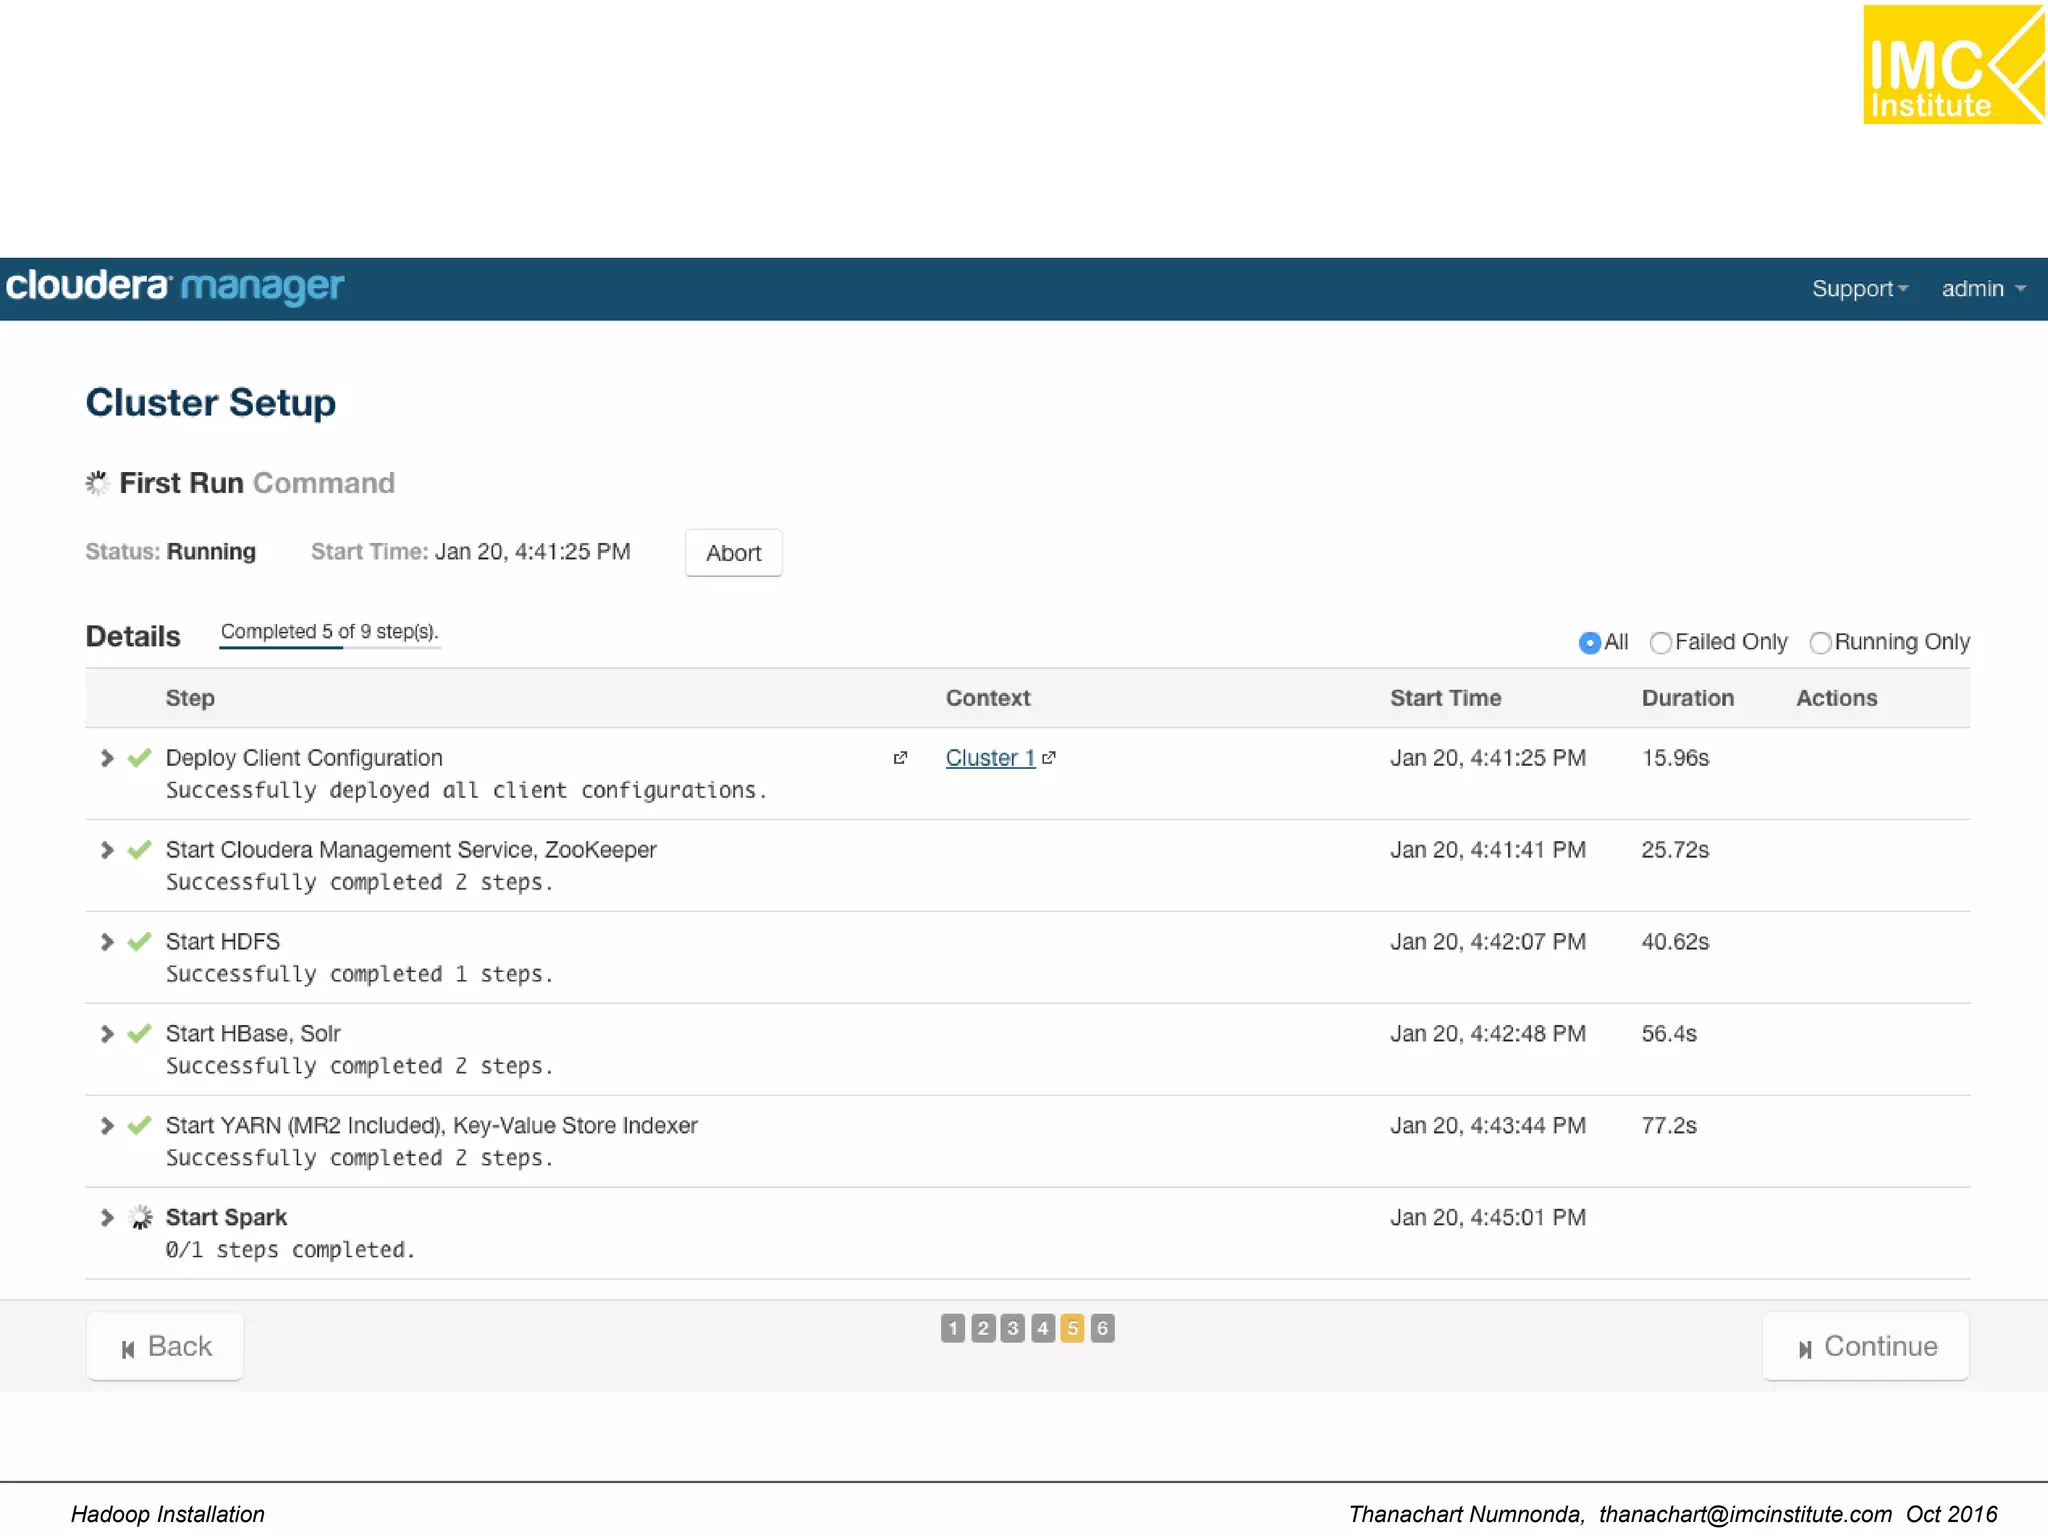Select the All radio filter
The width and height of the screenshot is (2048, 1536).
click(x=1589, y=643)
